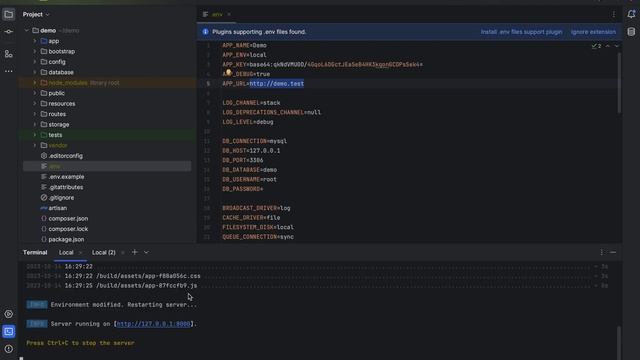Screen dimensions: 640x360
Task: Expand the config folder
Action: click(x=35, y=62)
